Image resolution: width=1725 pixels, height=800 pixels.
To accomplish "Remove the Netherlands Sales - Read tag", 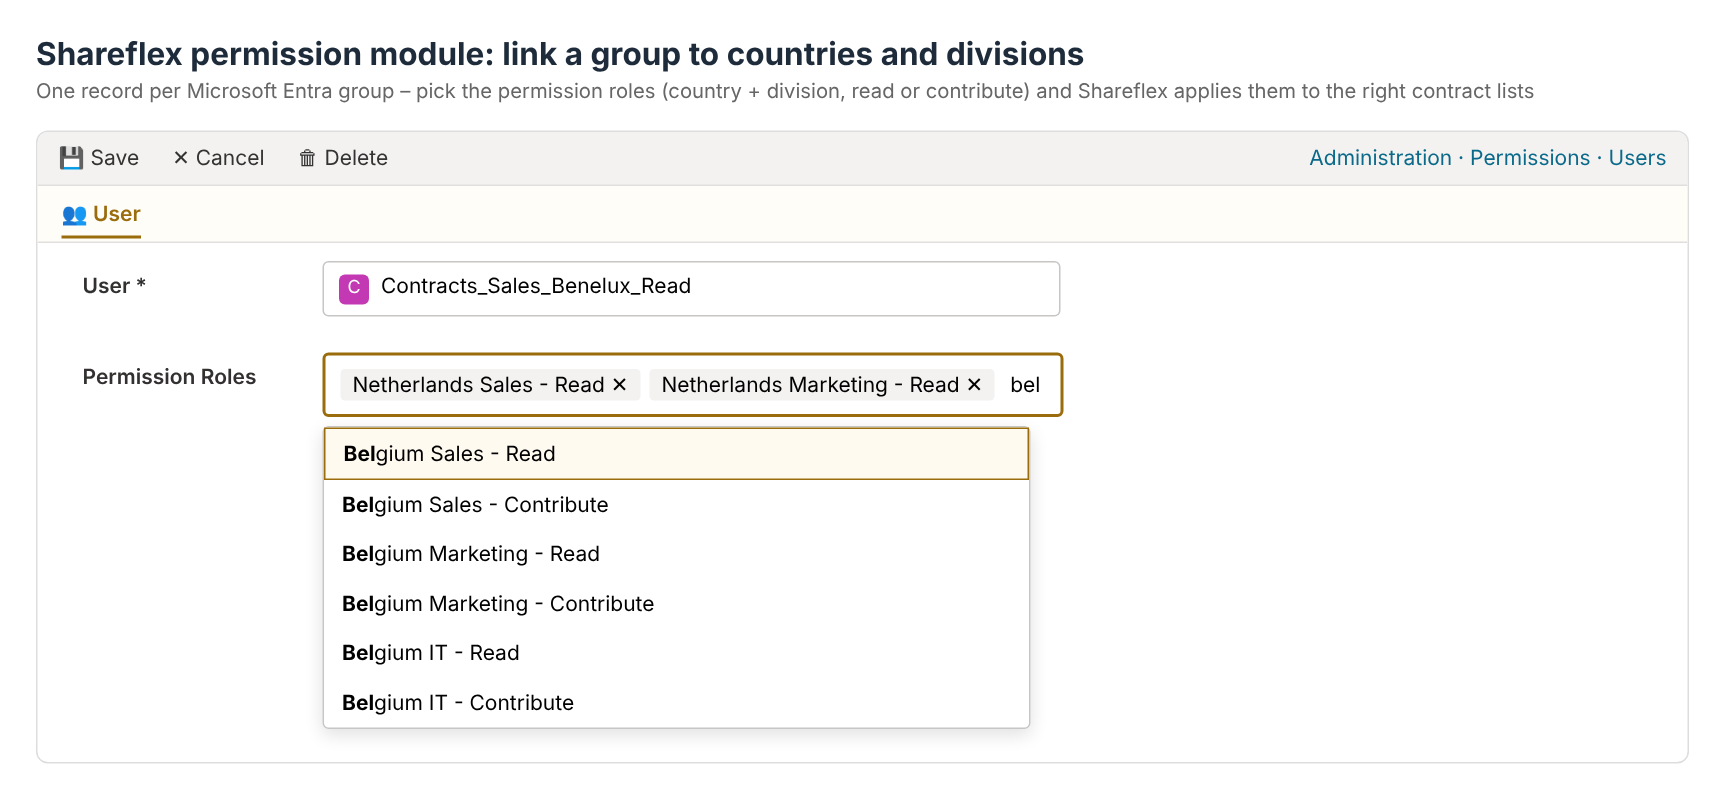I will pyautogui.click(x=619, y=385).
